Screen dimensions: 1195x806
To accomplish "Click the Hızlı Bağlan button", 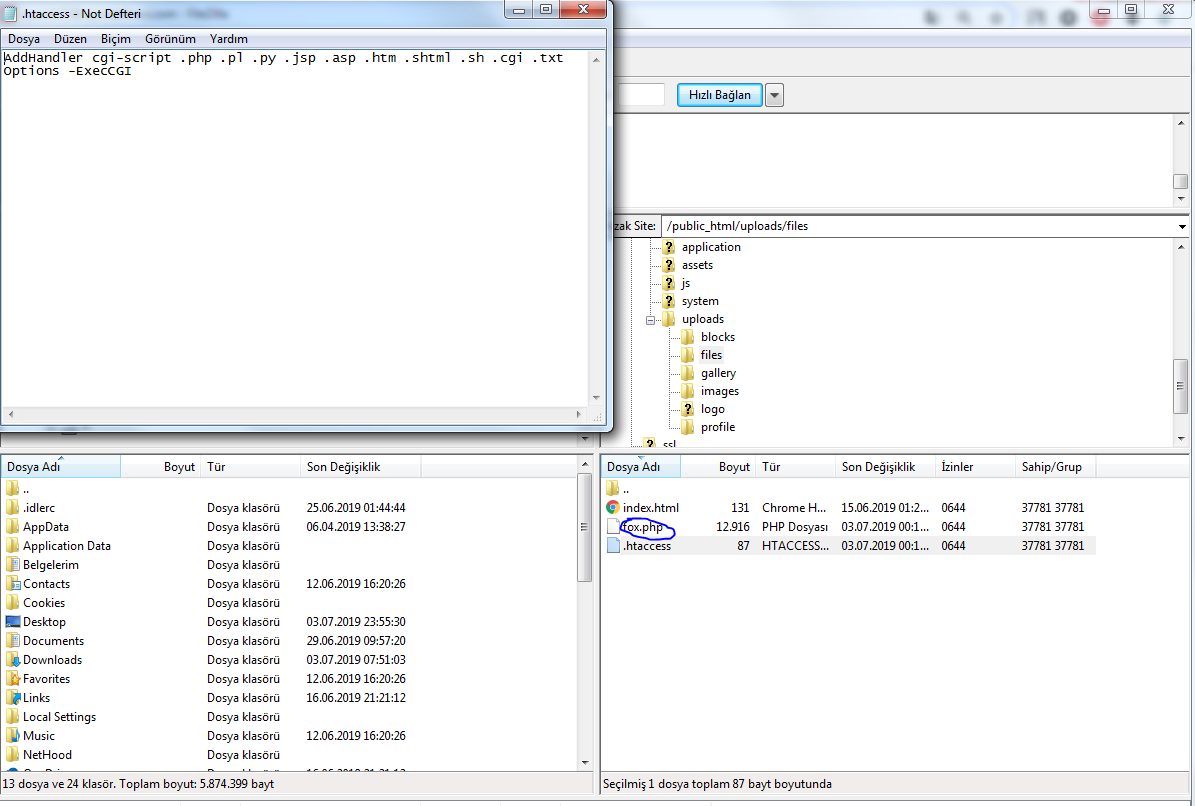I will 719,95.
